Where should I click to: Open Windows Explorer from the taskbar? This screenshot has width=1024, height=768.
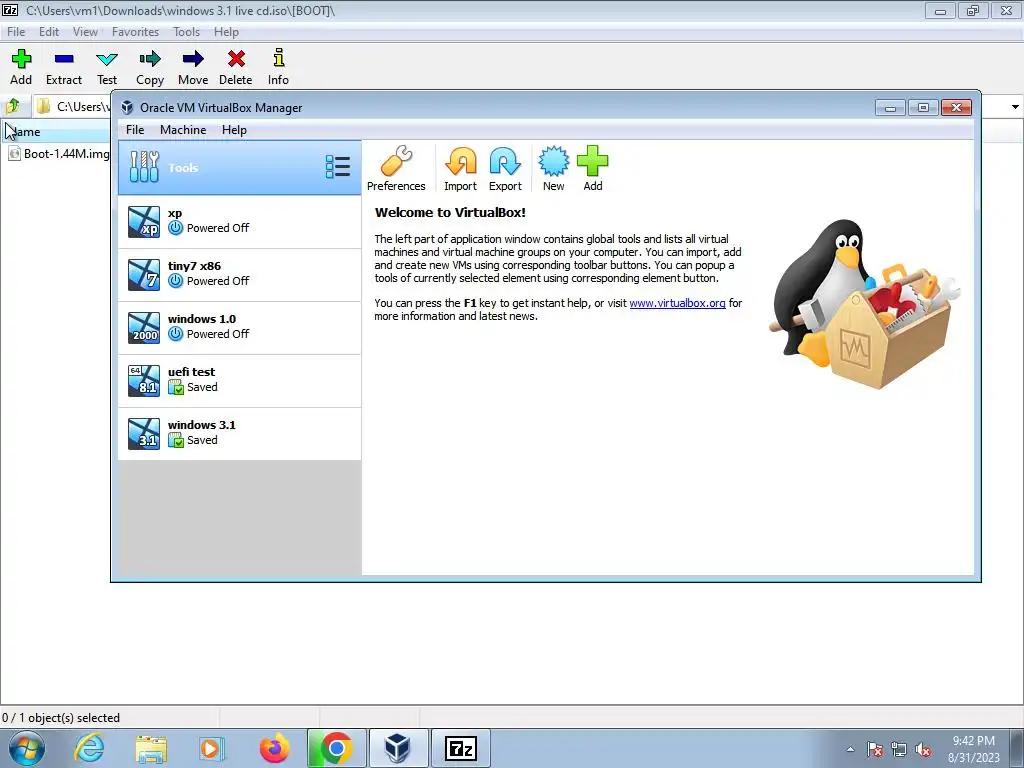click(151, 748)
